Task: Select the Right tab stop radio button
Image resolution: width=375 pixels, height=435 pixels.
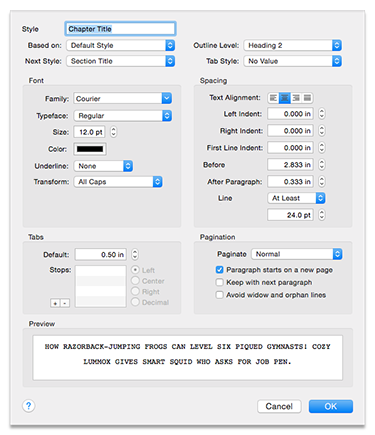Action: (x=135, y=291)
